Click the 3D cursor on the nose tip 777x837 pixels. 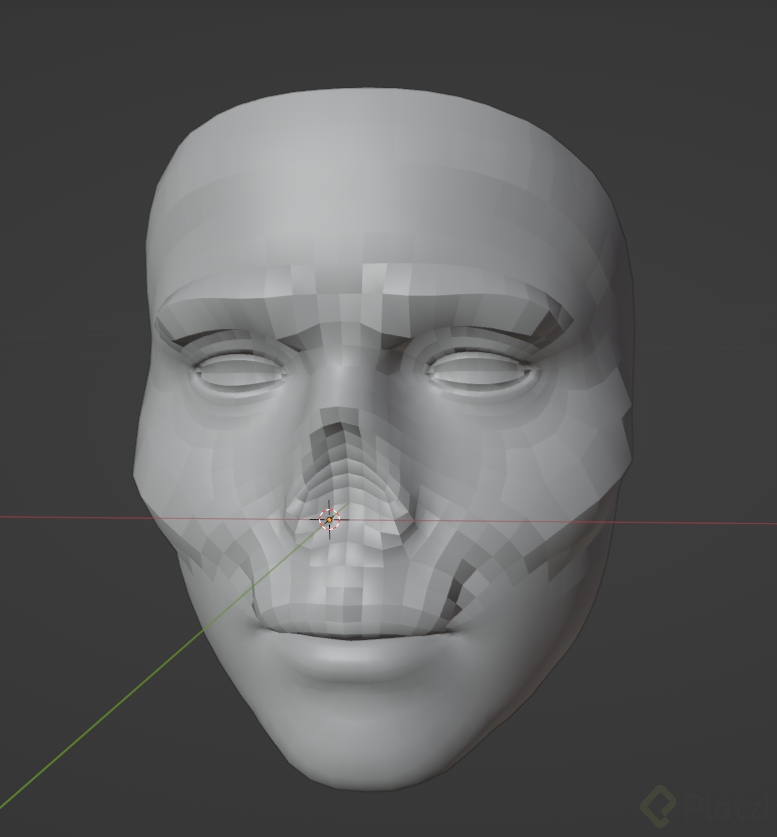[329, 519]
